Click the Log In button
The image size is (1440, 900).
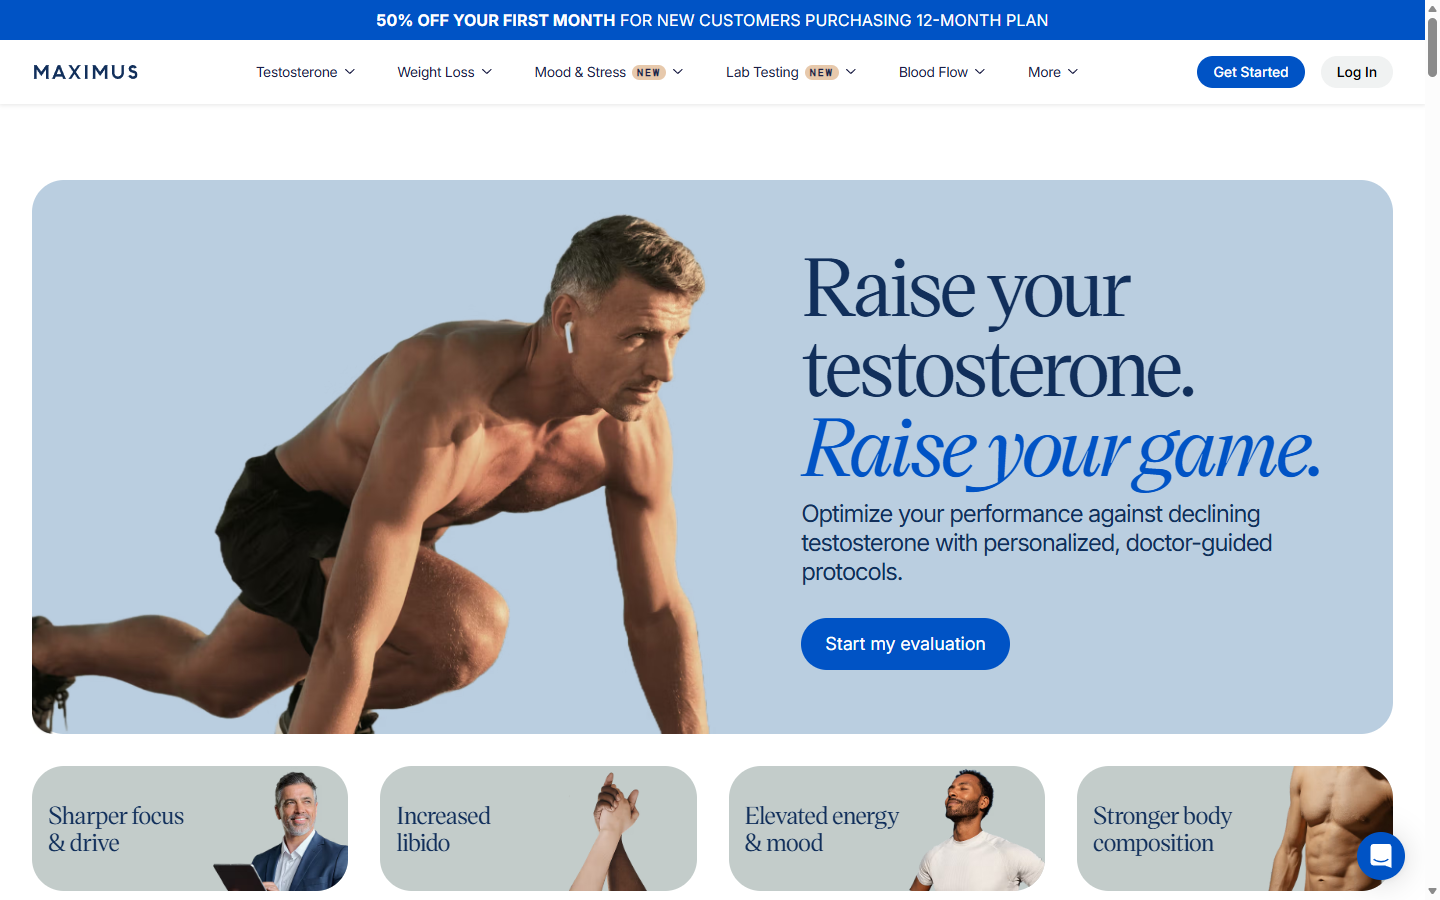pos(1357,72)
